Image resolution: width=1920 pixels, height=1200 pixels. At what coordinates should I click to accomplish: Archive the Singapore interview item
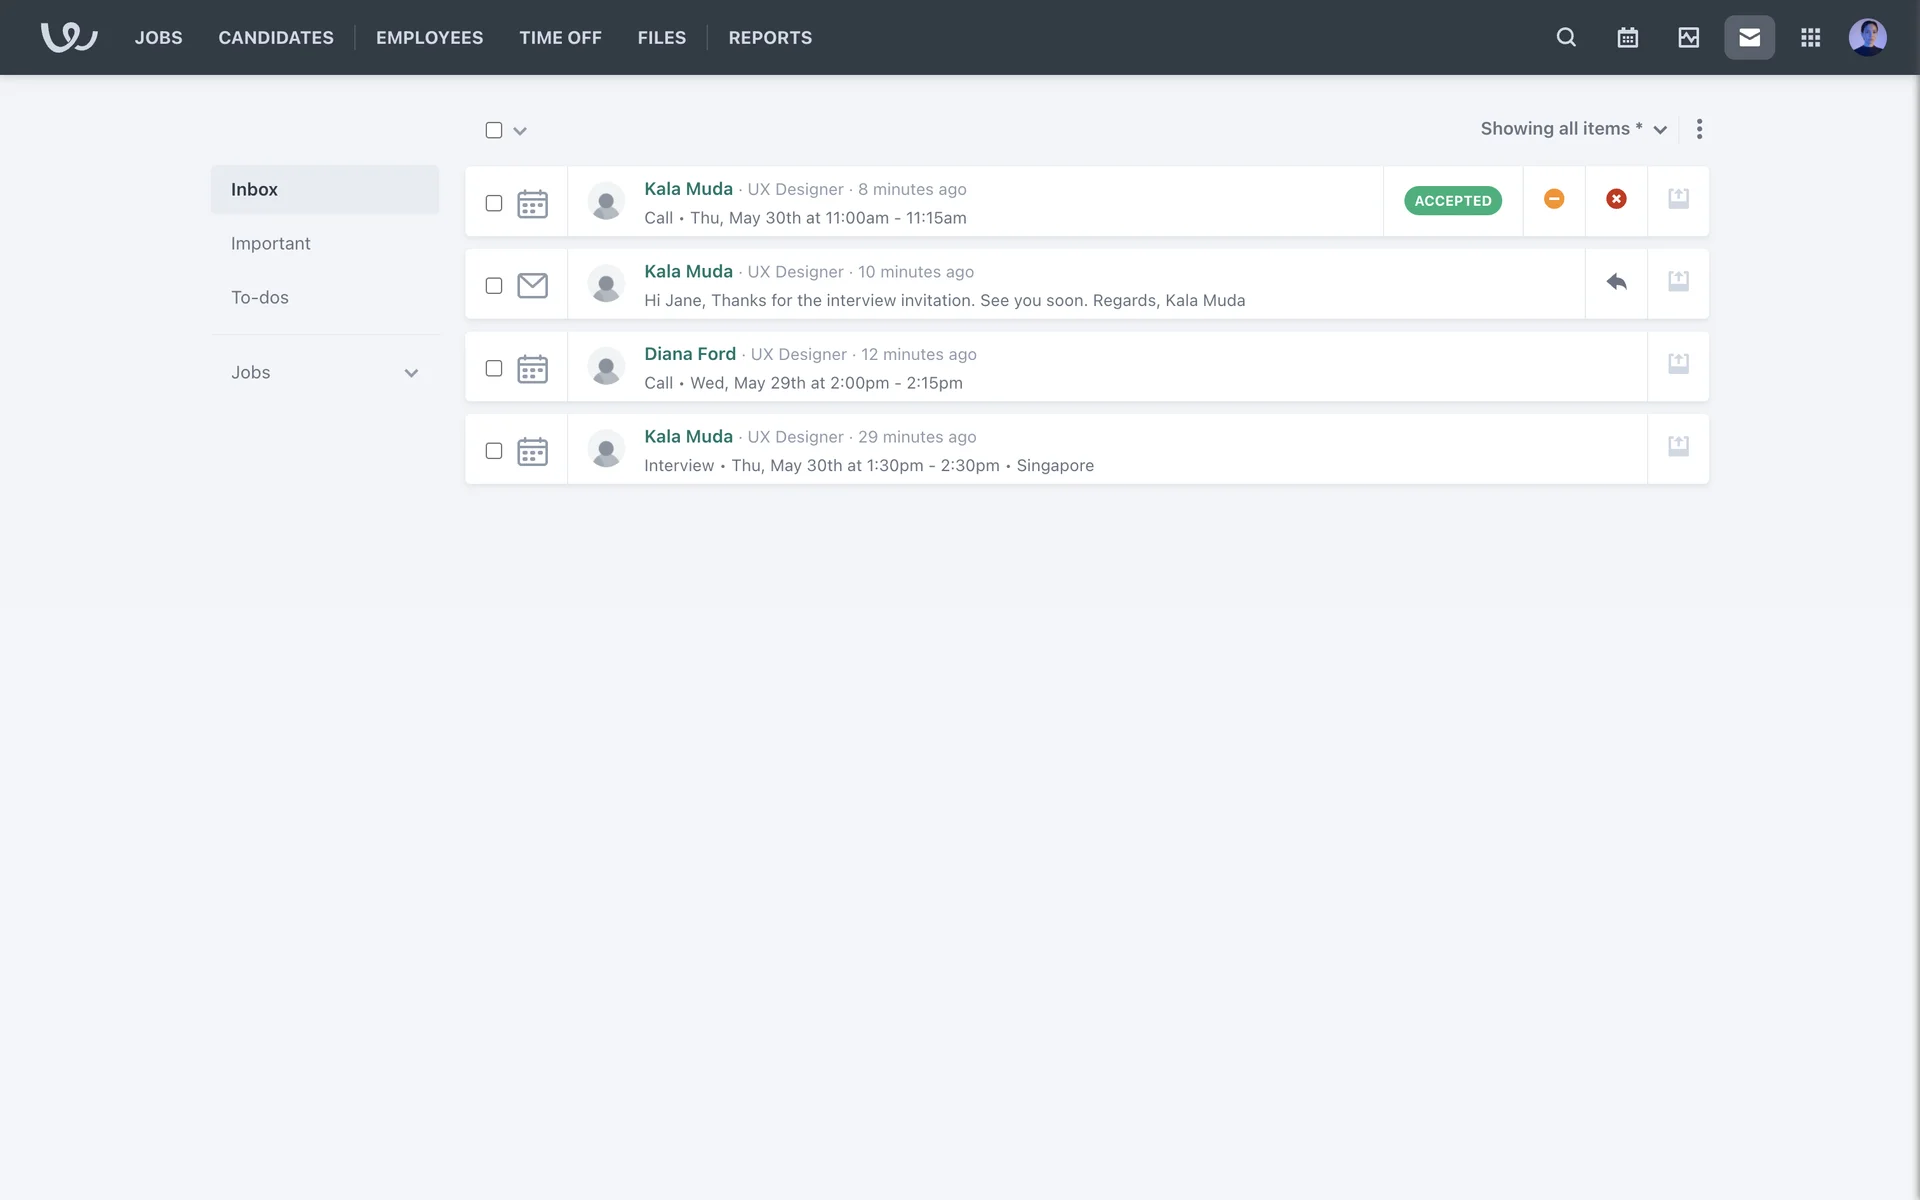click(x=1678, y=446)
